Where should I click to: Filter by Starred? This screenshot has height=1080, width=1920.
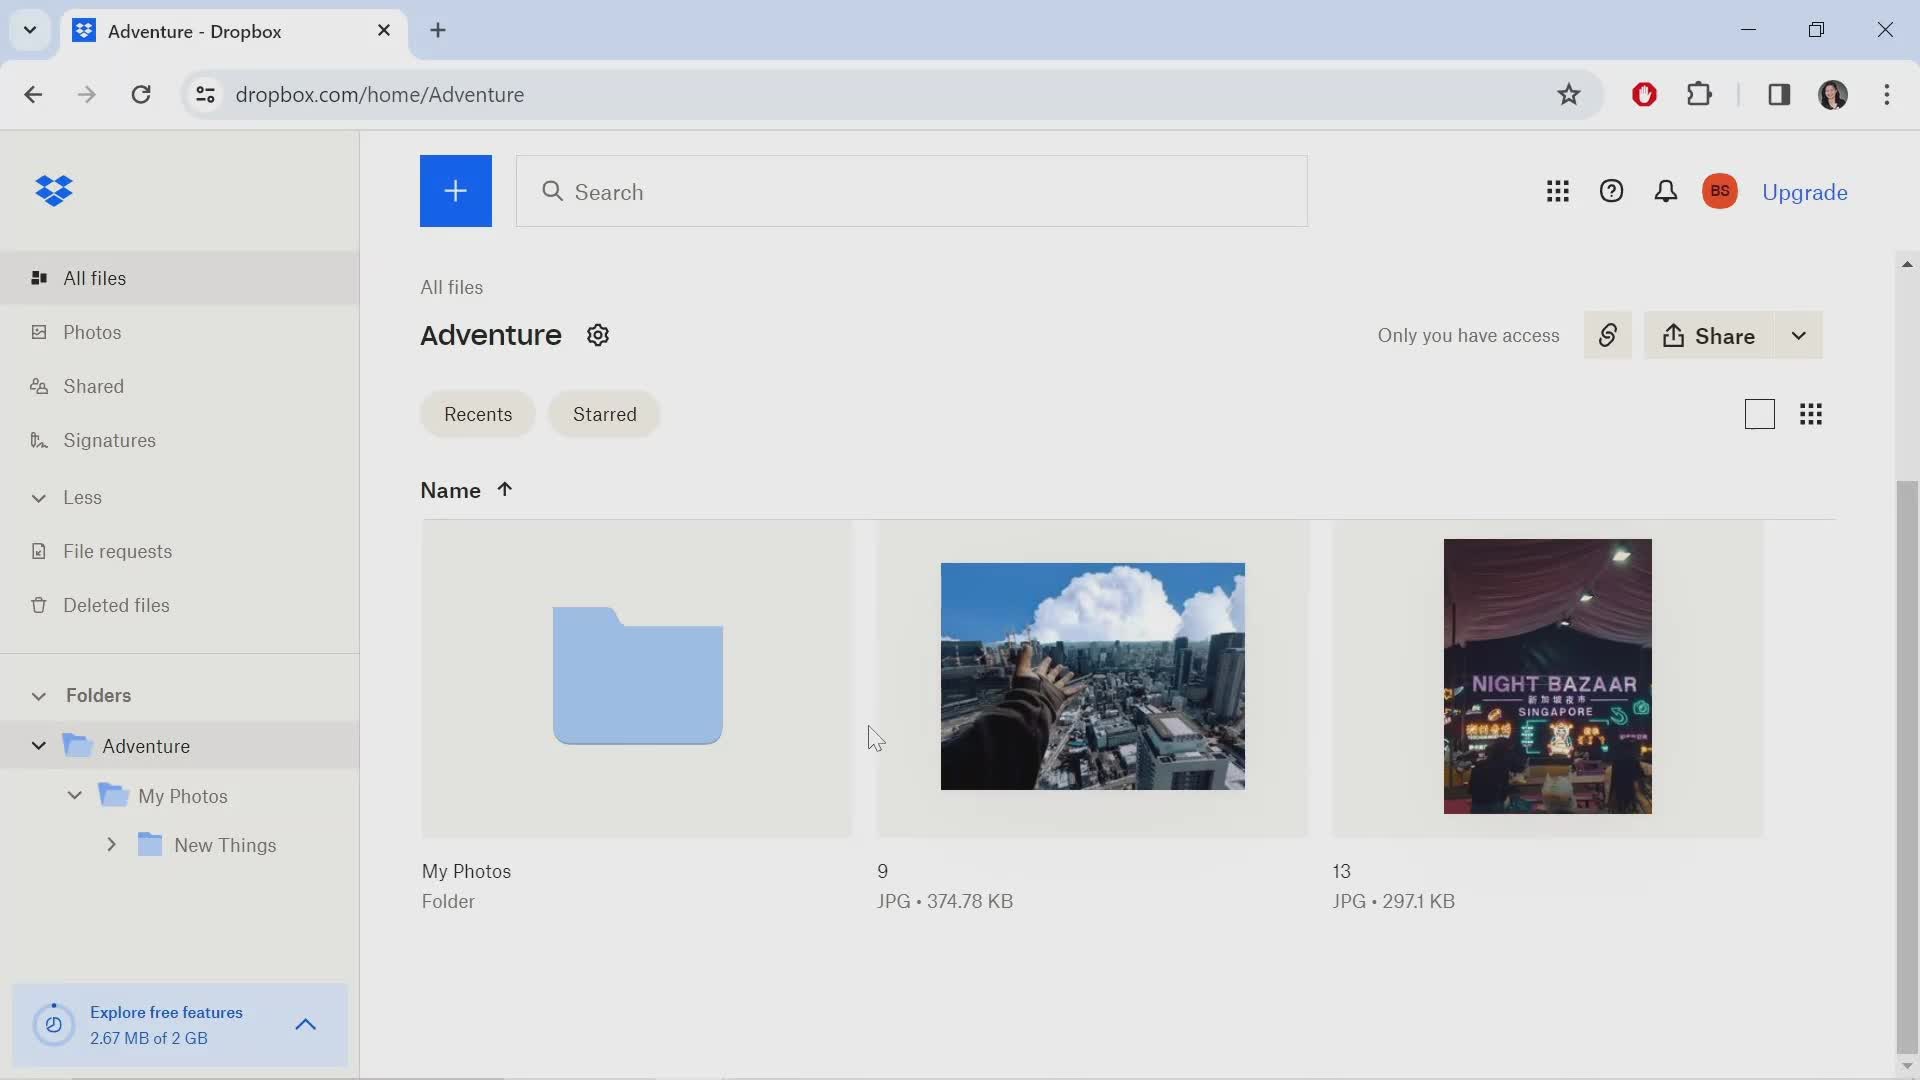[x=604, y=414]
